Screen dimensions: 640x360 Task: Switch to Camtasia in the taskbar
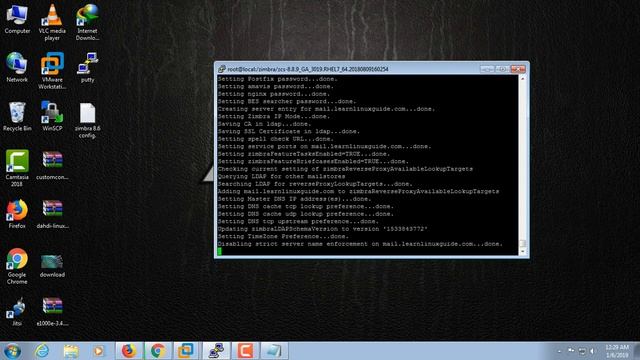[x=245, y=351]
